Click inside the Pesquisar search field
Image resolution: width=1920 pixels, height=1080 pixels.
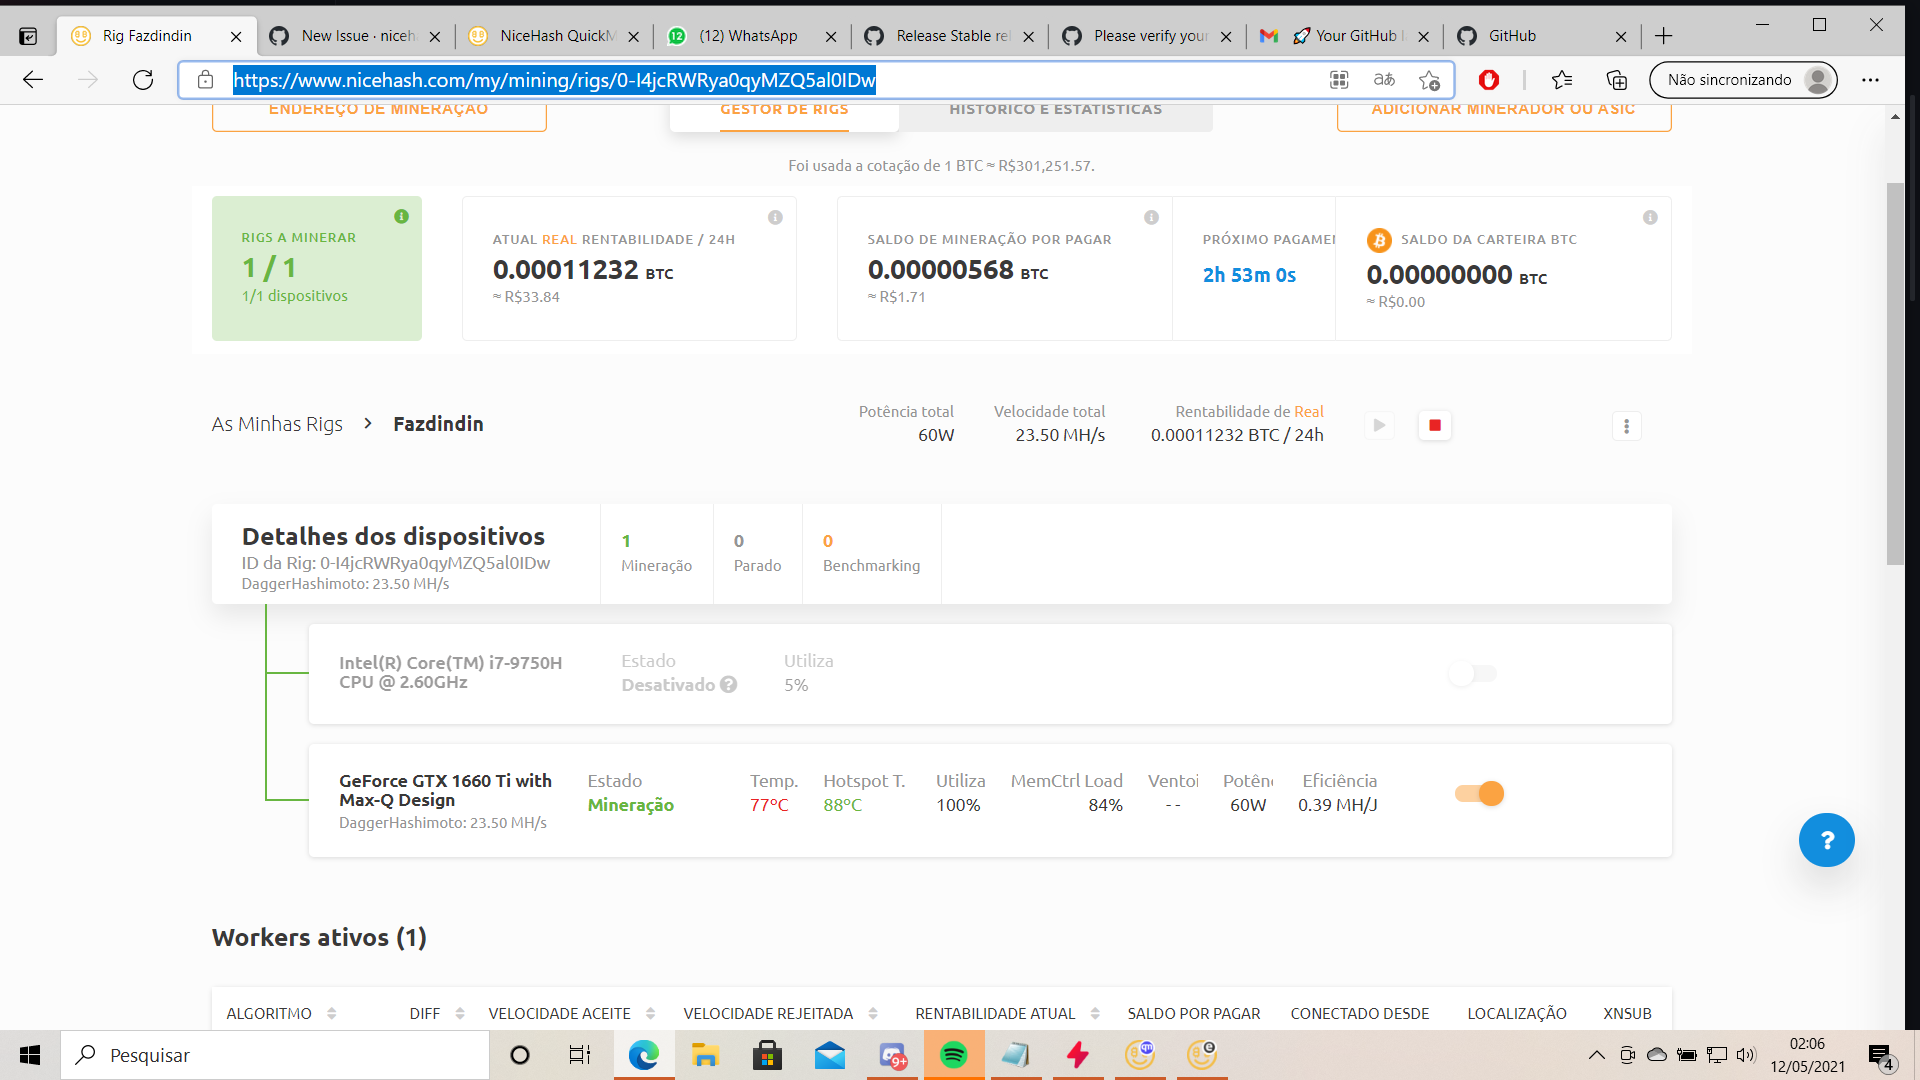250,1055
